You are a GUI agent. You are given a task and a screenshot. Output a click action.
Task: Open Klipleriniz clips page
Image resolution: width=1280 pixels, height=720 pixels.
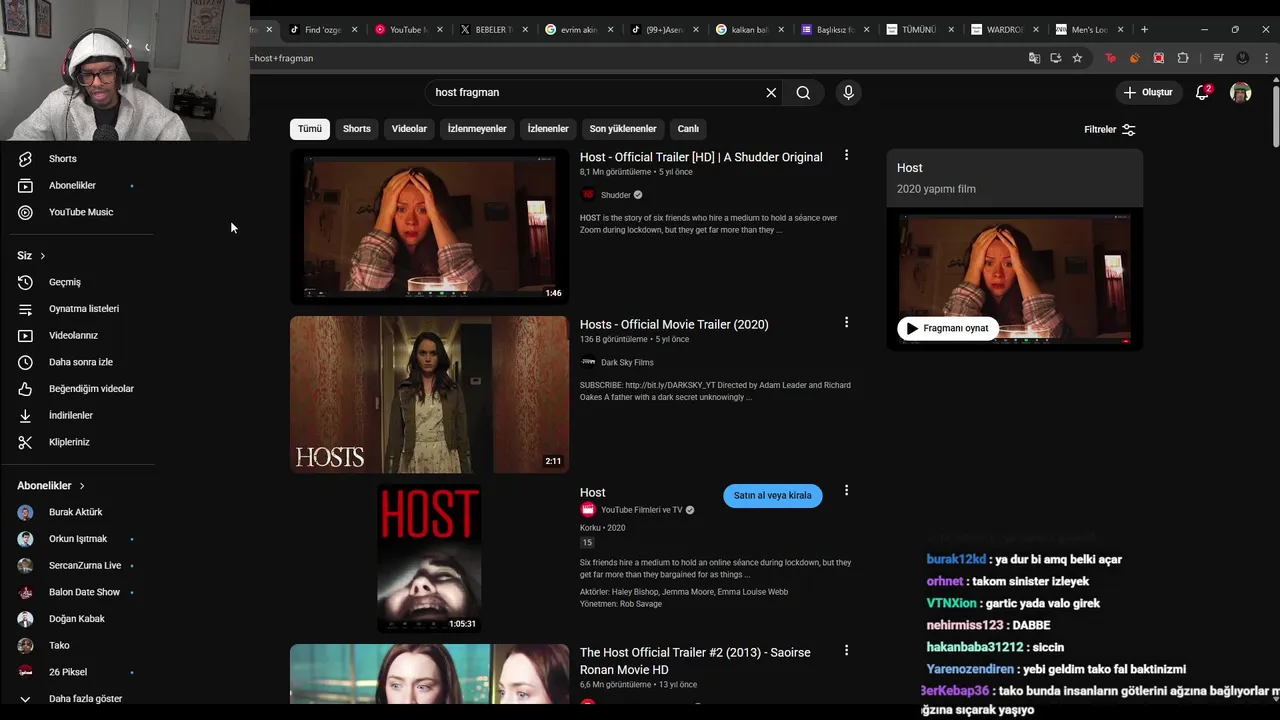[x=69, y=442]
